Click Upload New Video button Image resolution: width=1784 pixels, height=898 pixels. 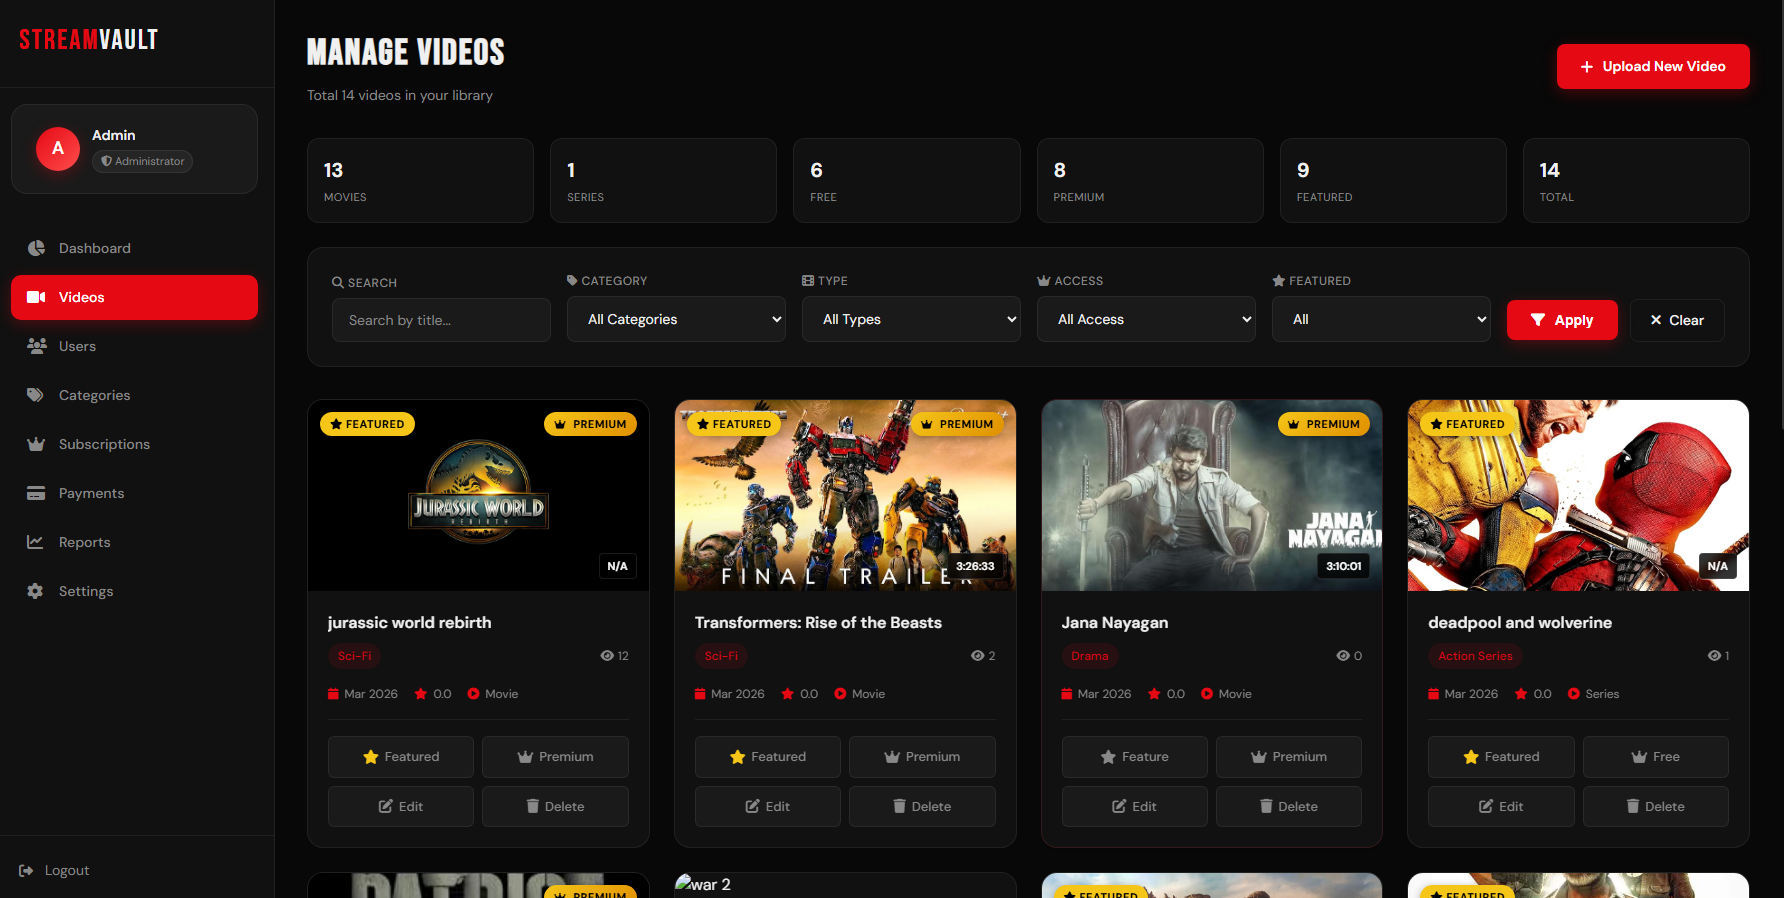click(1652, 67)
